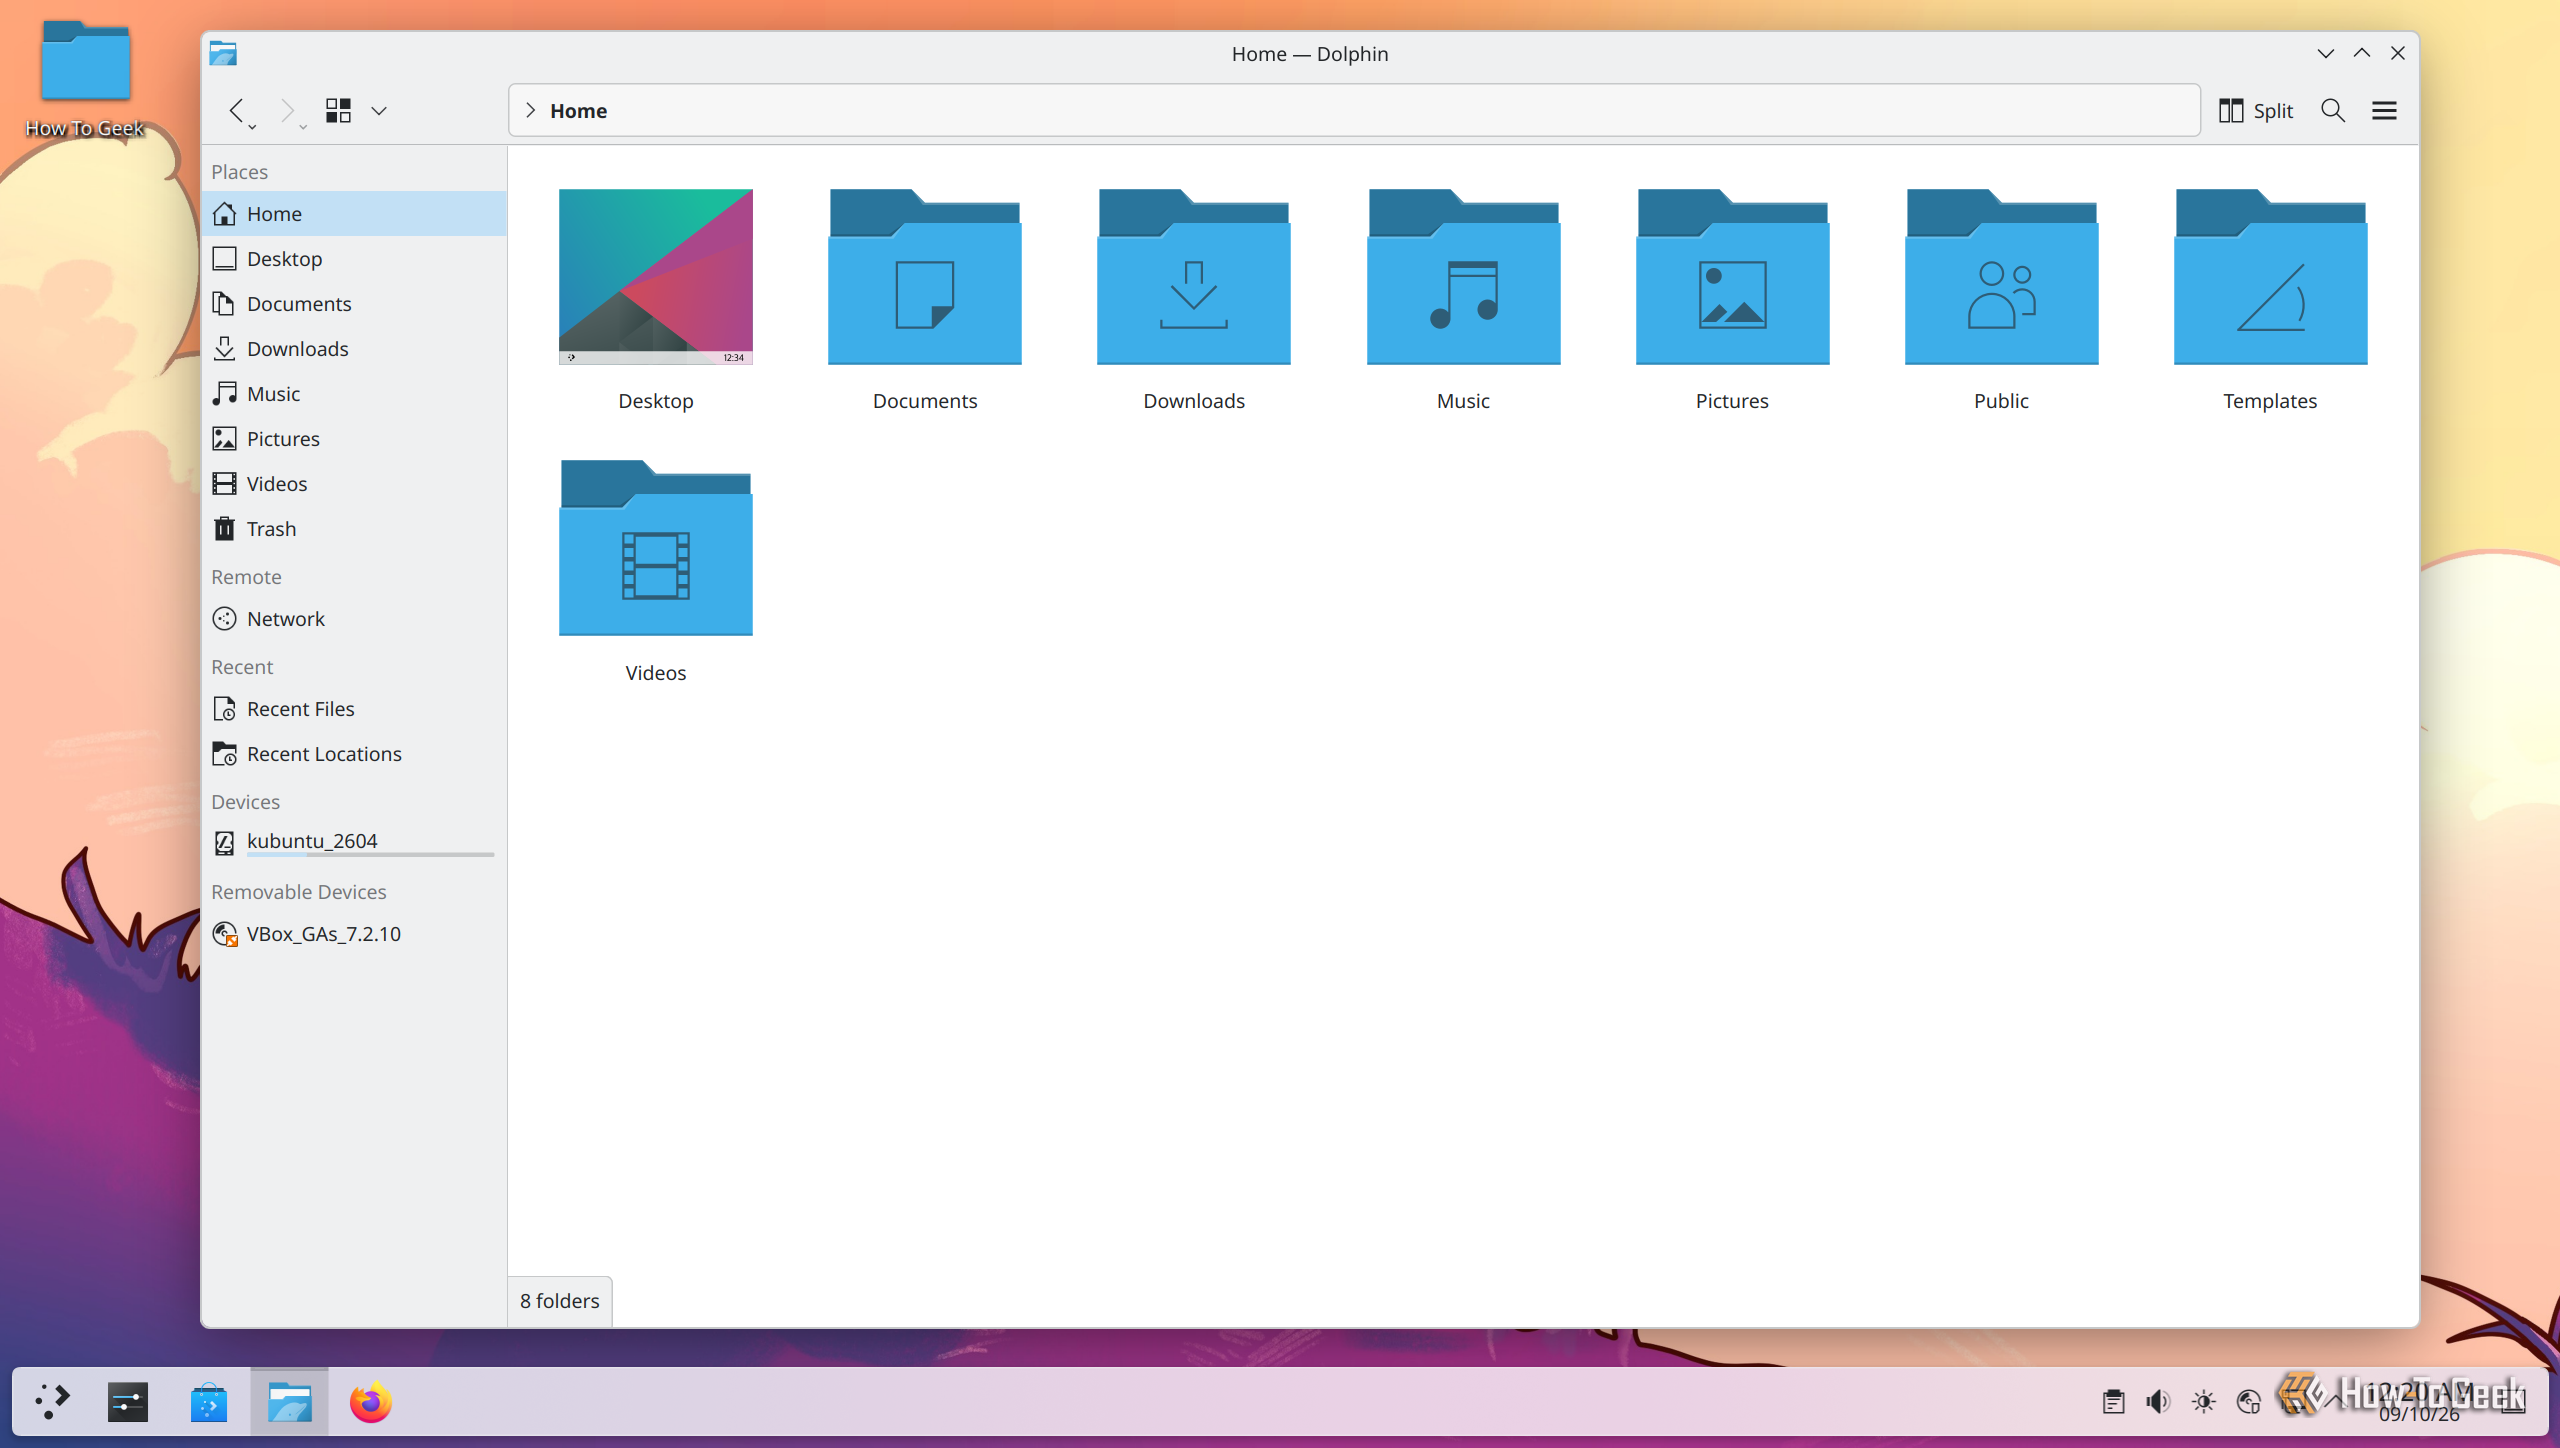Open How To Geek desktop folder

pyautogui.click(x=85, y=78)
